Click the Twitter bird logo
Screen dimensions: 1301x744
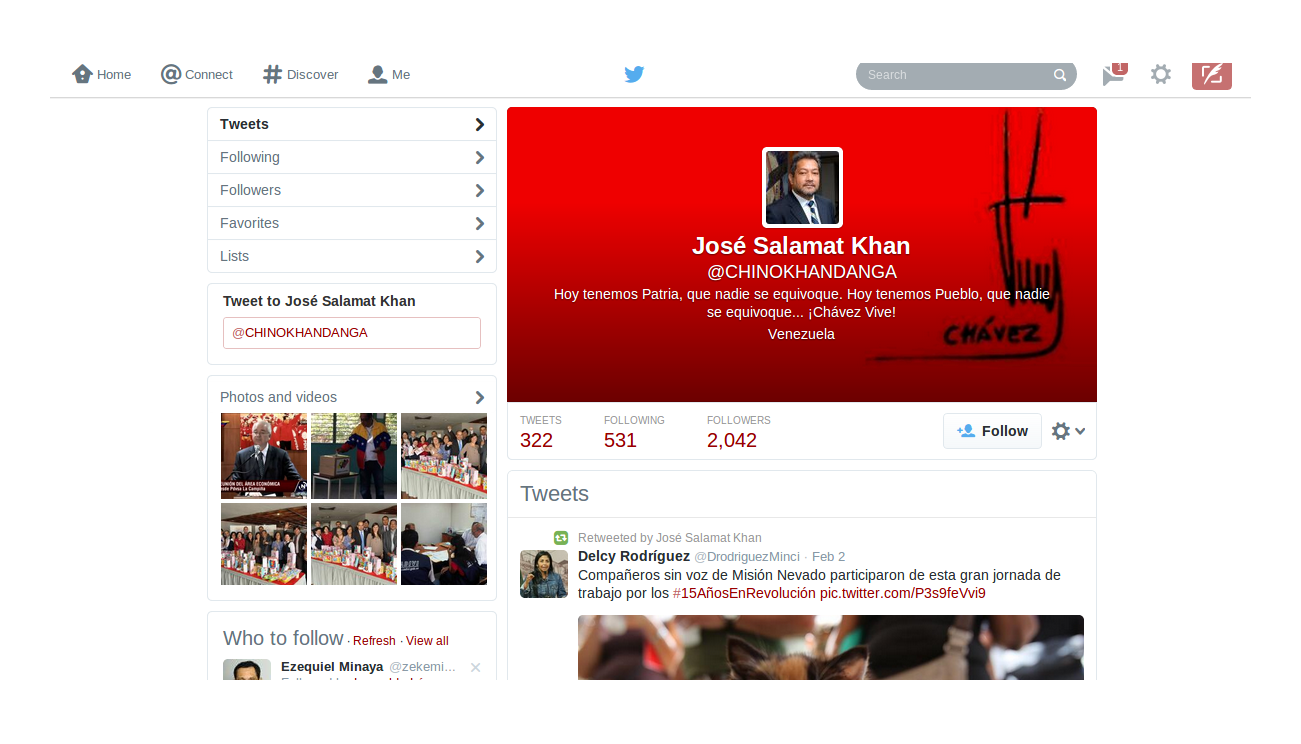click(x=634, y=74)
